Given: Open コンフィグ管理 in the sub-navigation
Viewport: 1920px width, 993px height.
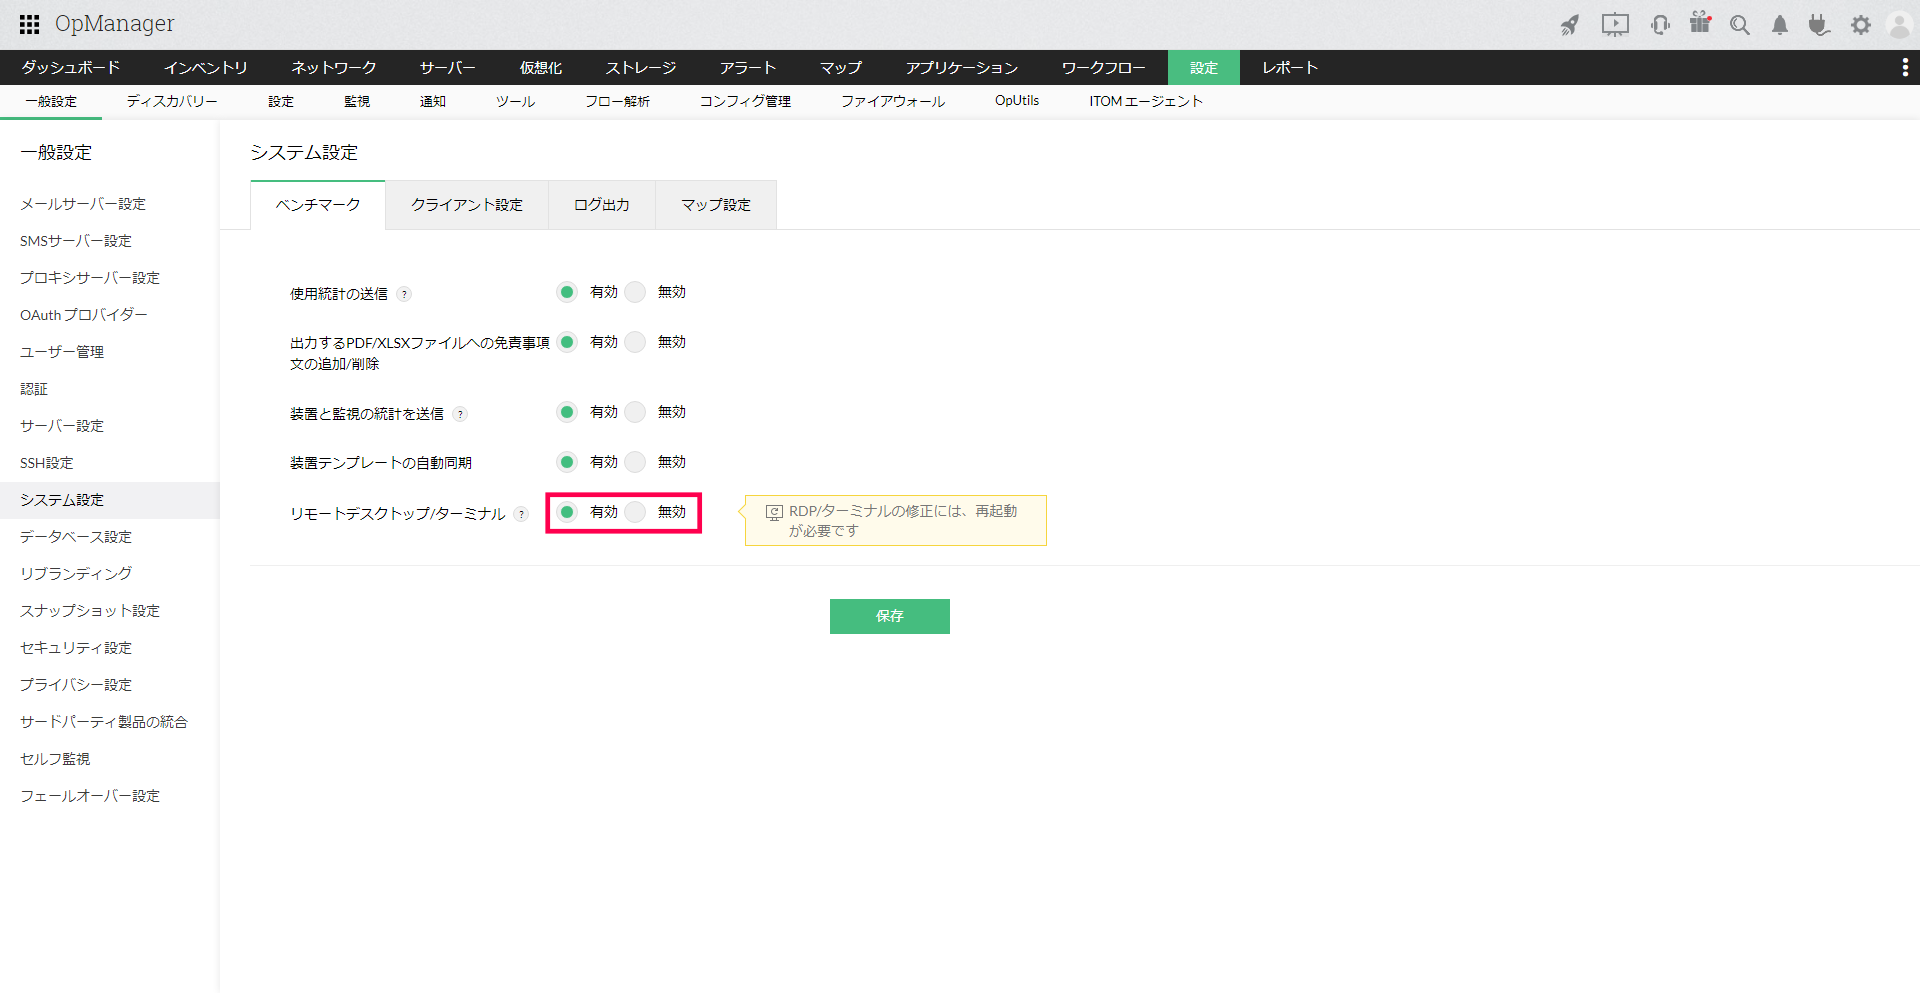Looking at the screenshot, I should click(x=746, y=101).
